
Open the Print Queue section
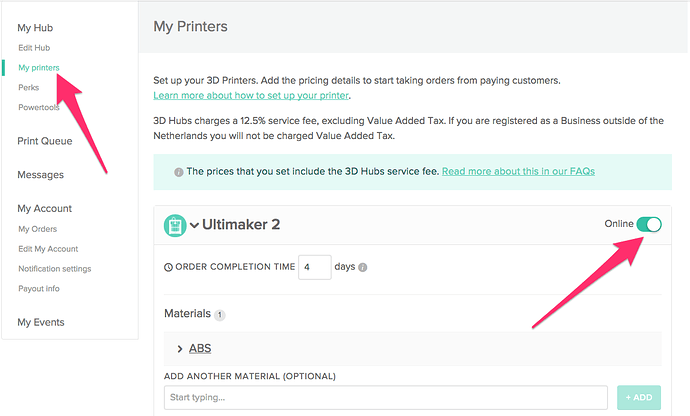coord(44,141)
